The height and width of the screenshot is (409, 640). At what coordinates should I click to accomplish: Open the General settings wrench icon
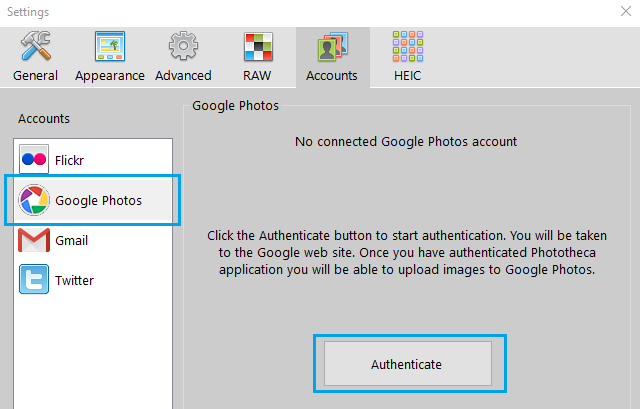tap(36, 46)
